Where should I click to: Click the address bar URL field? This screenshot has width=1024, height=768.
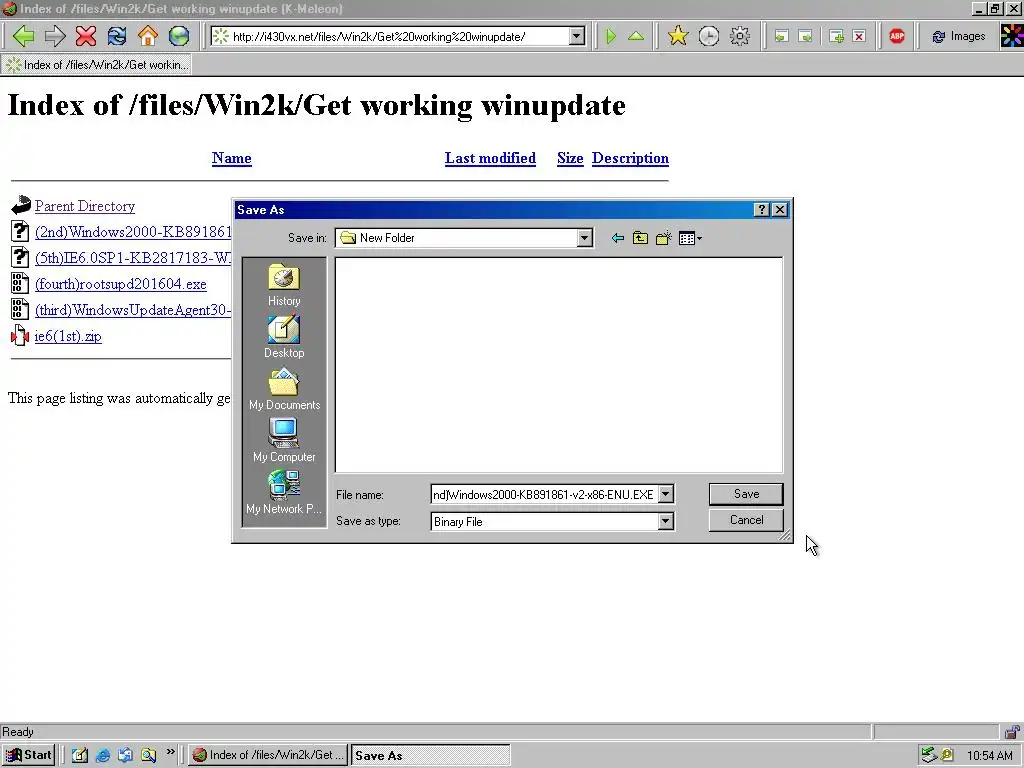pyautogui.click(x=398, y=37)
